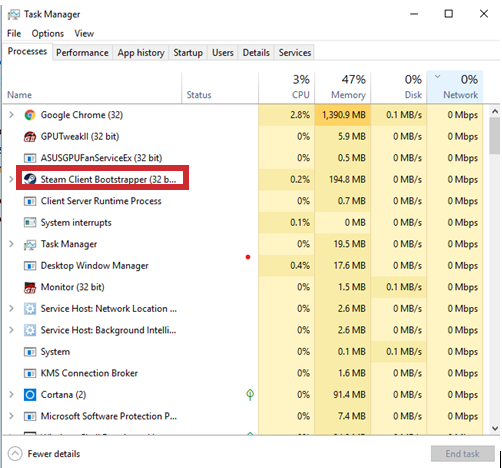Click the 91.4 MB memory value for Cortana
Viewport: 502px width, 468px height.
(349, 395)
